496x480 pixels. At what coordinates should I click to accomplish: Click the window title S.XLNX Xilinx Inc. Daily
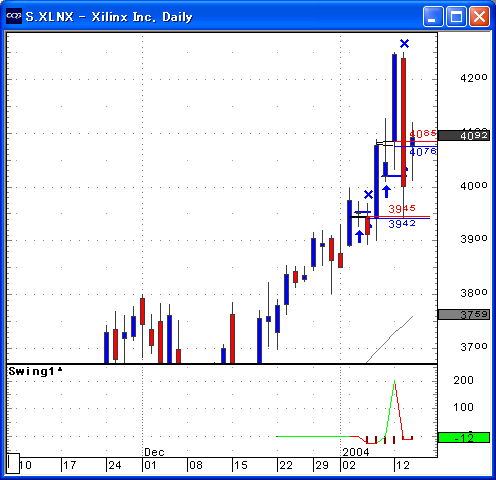coord(109,16)
